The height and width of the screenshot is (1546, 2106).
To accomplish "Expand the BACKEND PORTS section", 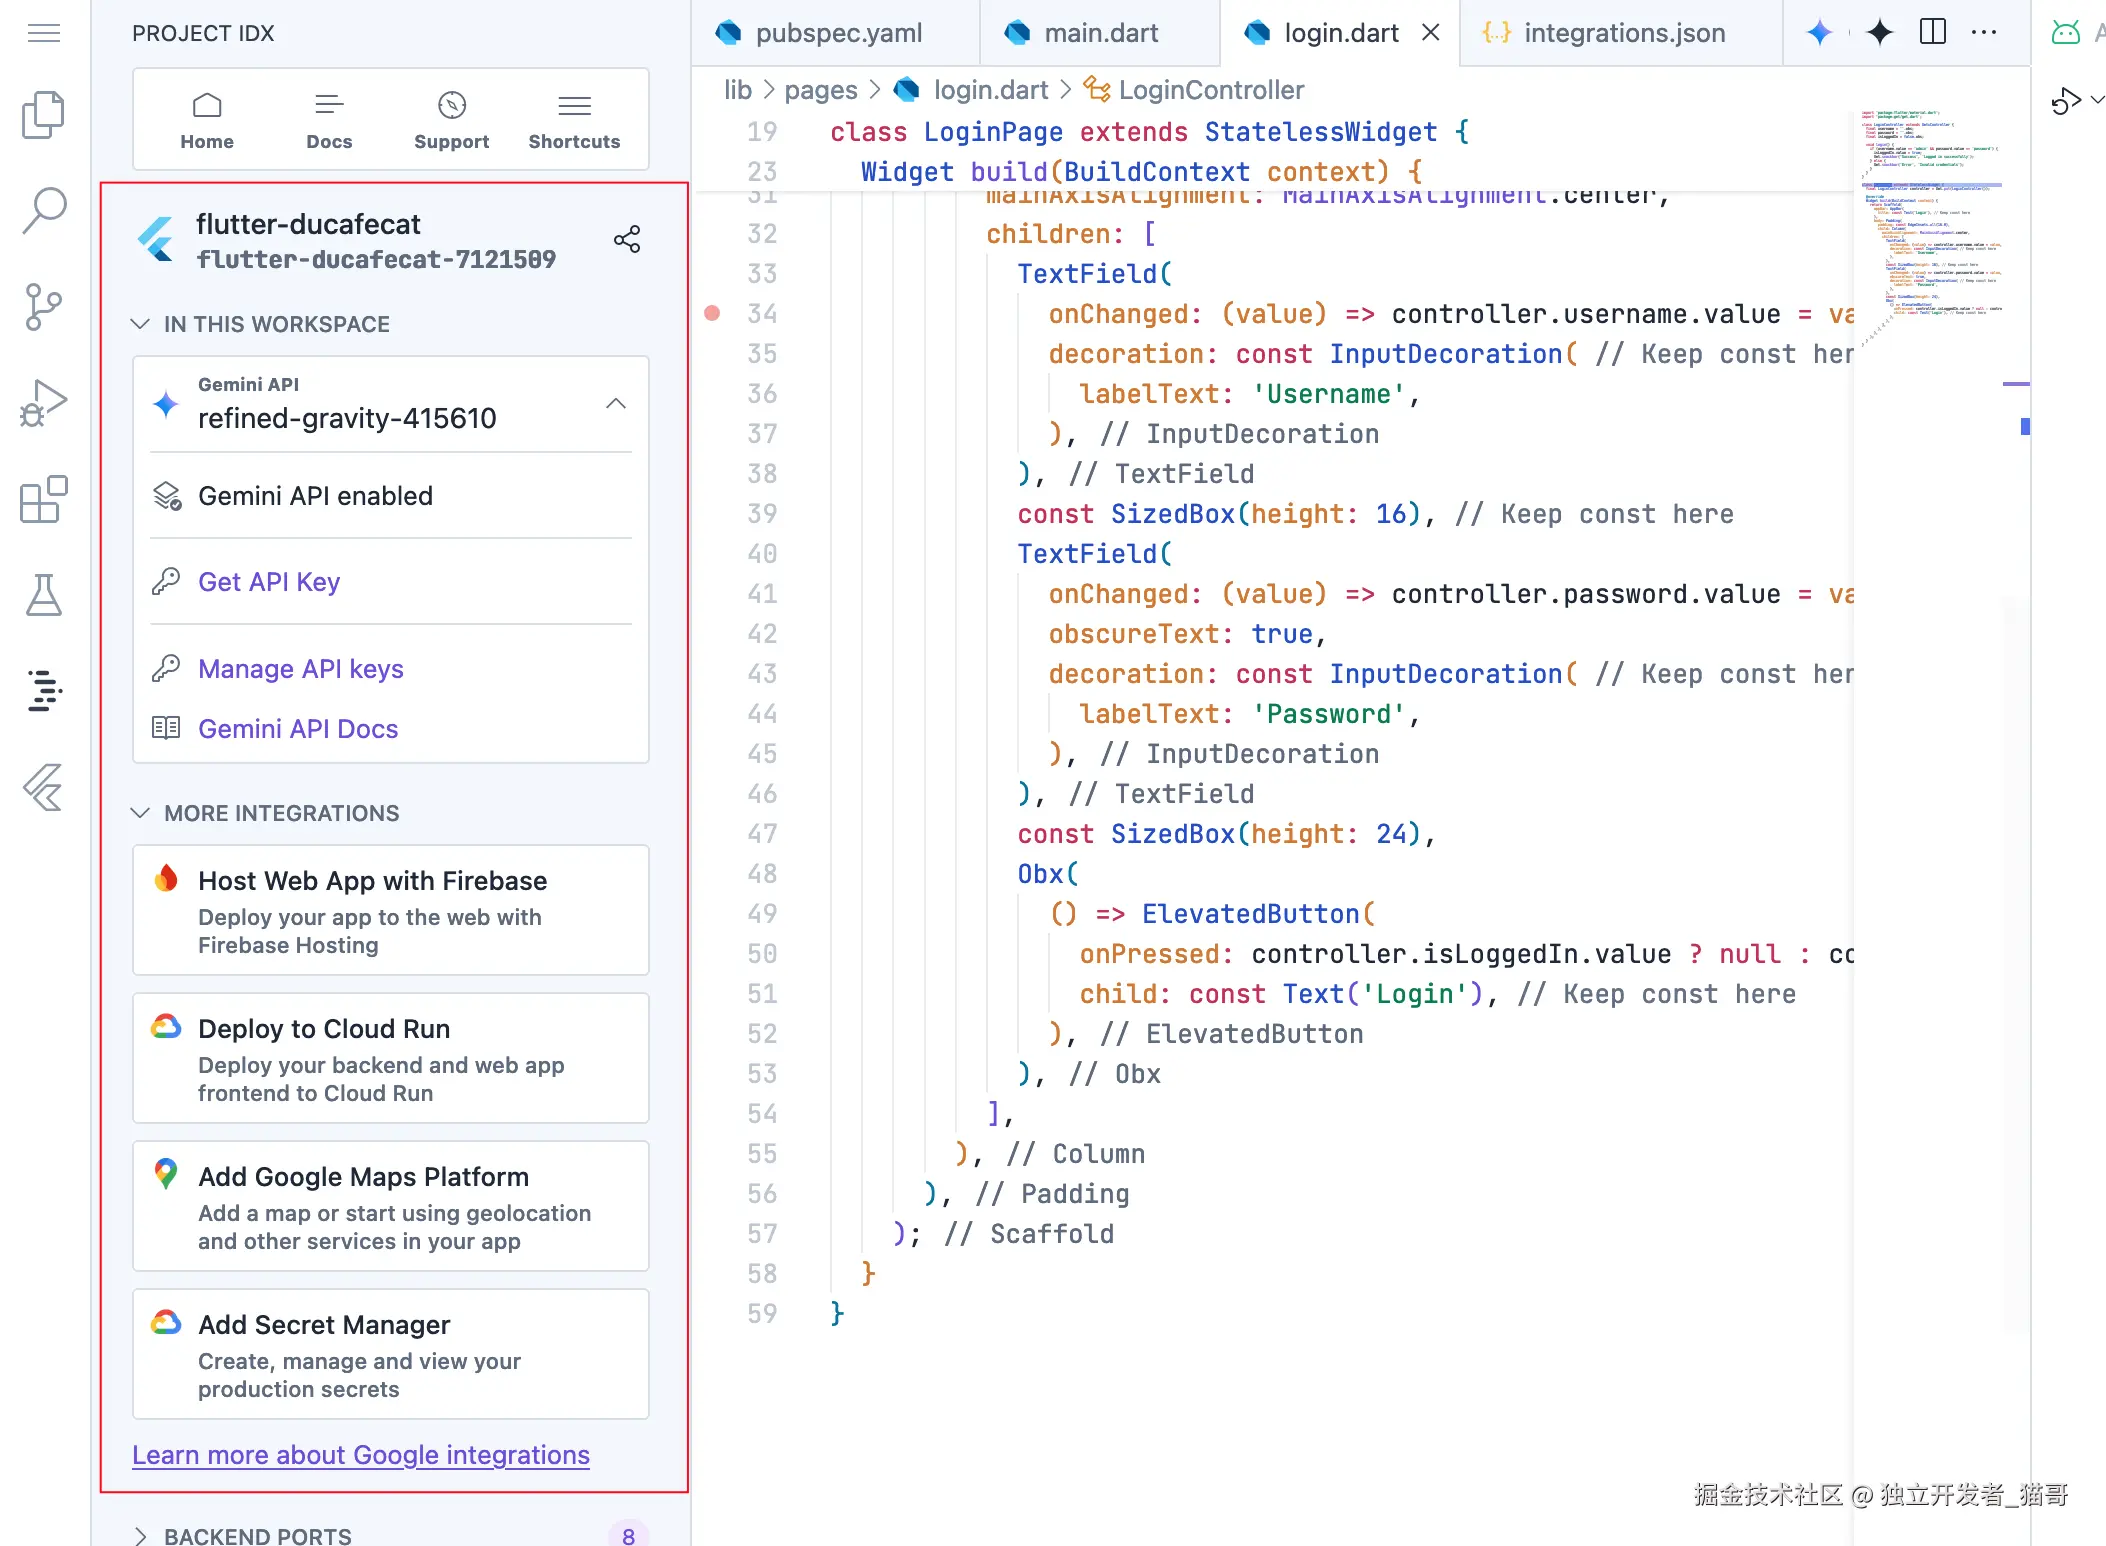I will pyautogui.click(x=141, y=1535).
